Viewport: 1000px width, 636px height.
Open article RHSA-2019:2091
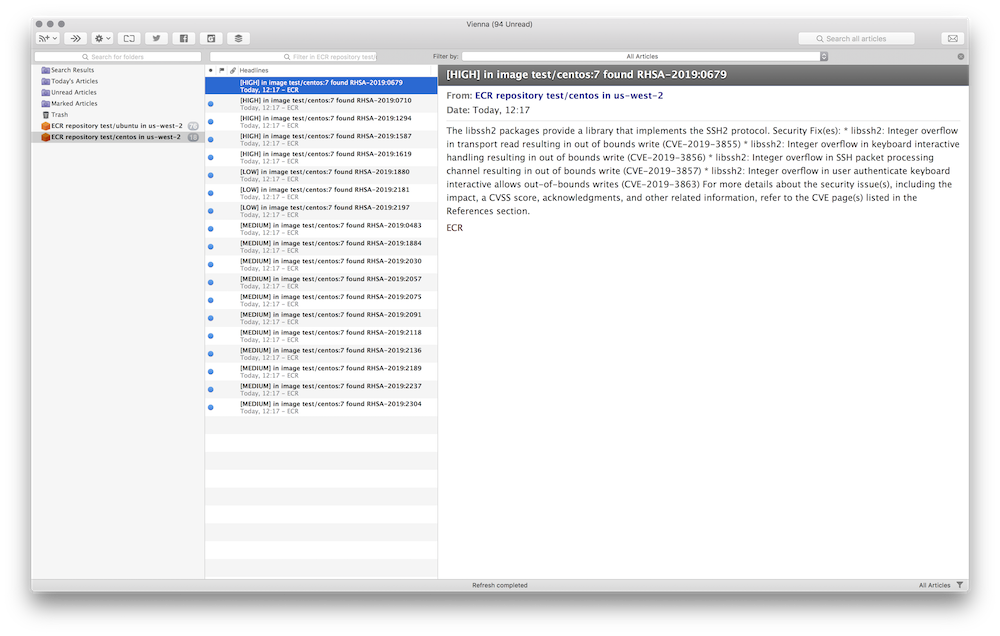(x=321, y=318)
